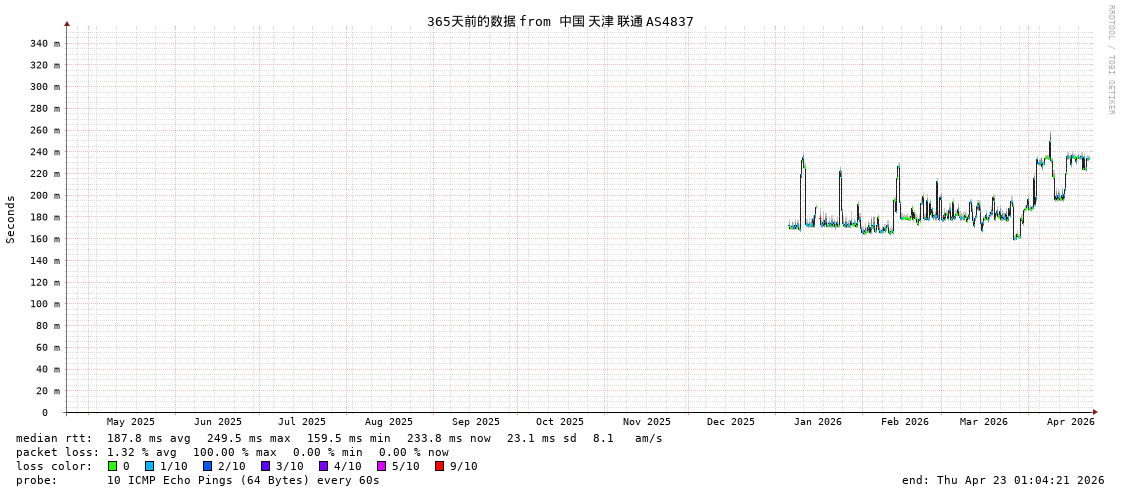This screenshot has width=1121, height=494.
Task: Click the end timestamp Thu Apr 23
Action: click(x=1002, y=480)
